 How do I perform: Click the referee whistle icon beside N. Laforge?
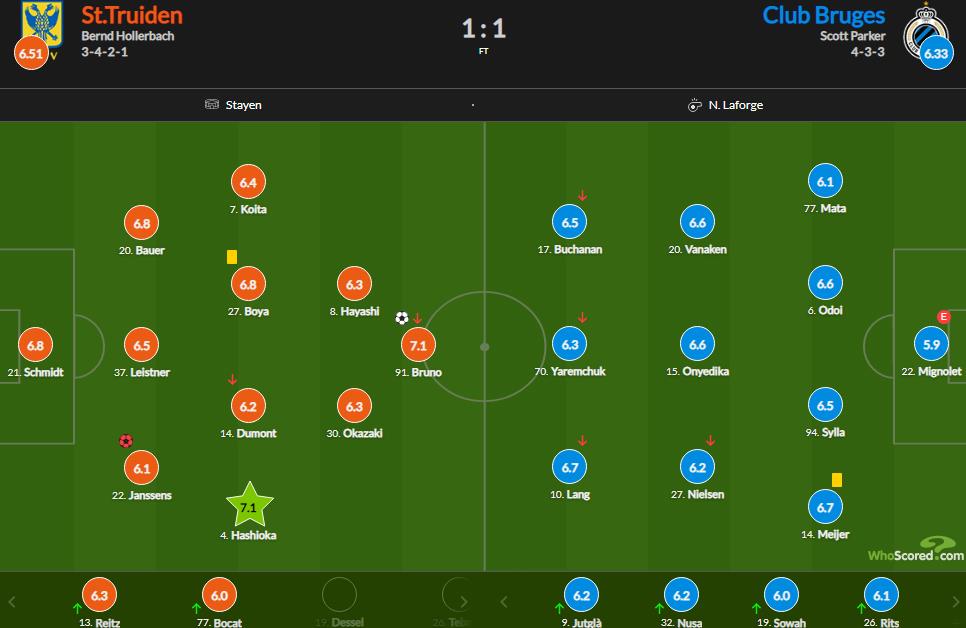(x=694, y=104)
